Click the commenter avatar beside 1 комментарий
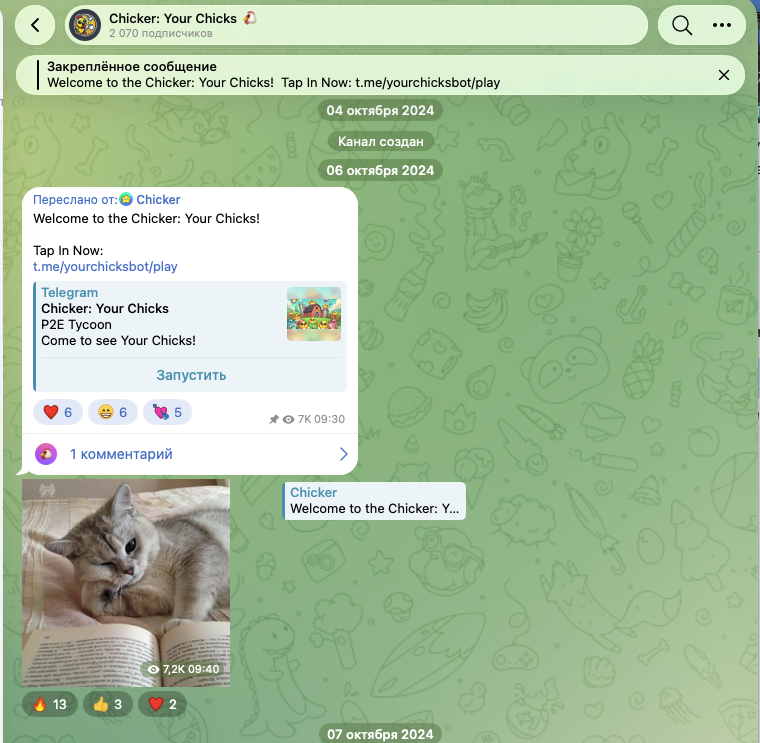760x743 pixels. 46,454
